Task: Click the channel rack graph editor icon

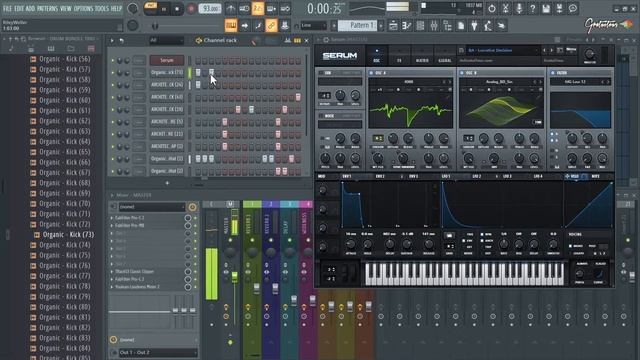Action: click(288, 40)
